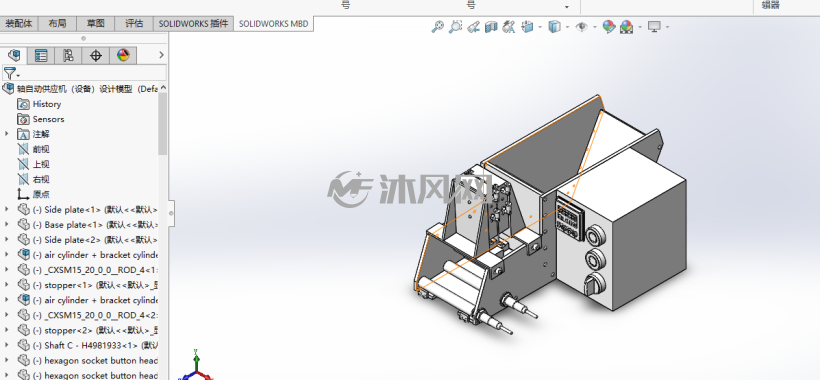Image resolution: width=820 pixels, height=380 pixels.
Task: Expand the Side plate<2> node arrow
Action: (x=7, y=240)
